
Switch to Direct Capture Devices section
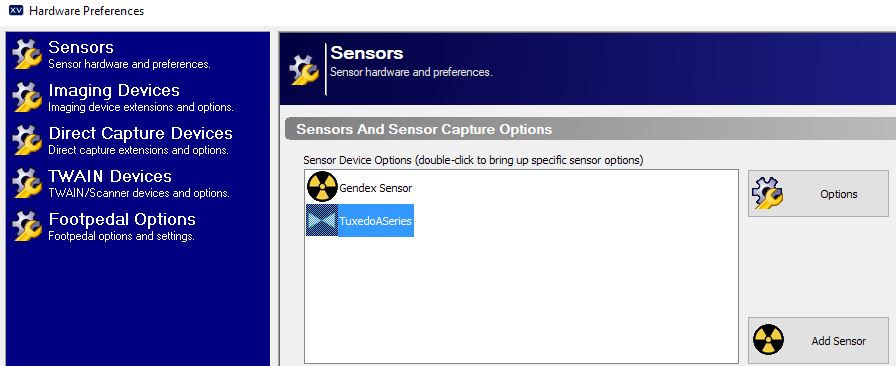click(x=141, y=140)
